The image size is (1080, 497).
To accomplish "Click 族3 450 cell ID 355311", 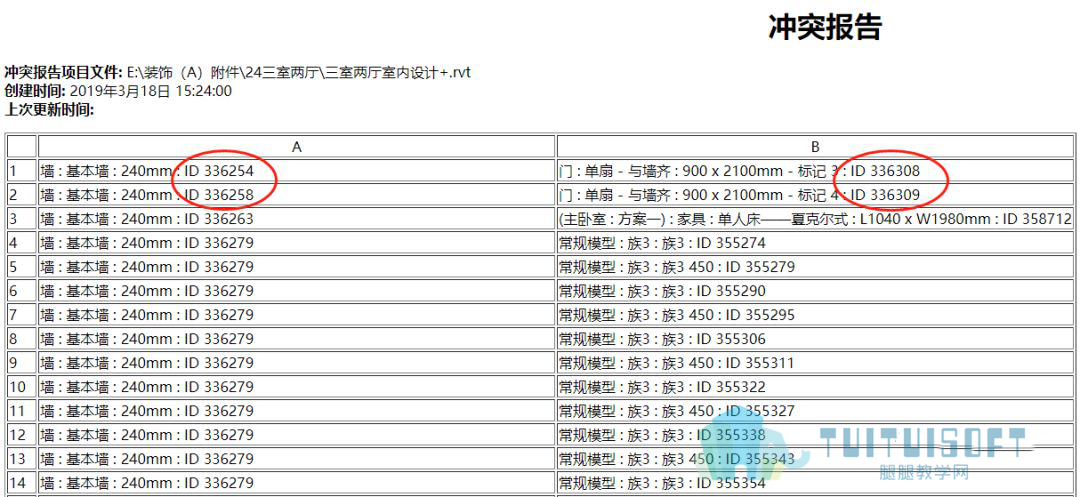I will point(815,363).
